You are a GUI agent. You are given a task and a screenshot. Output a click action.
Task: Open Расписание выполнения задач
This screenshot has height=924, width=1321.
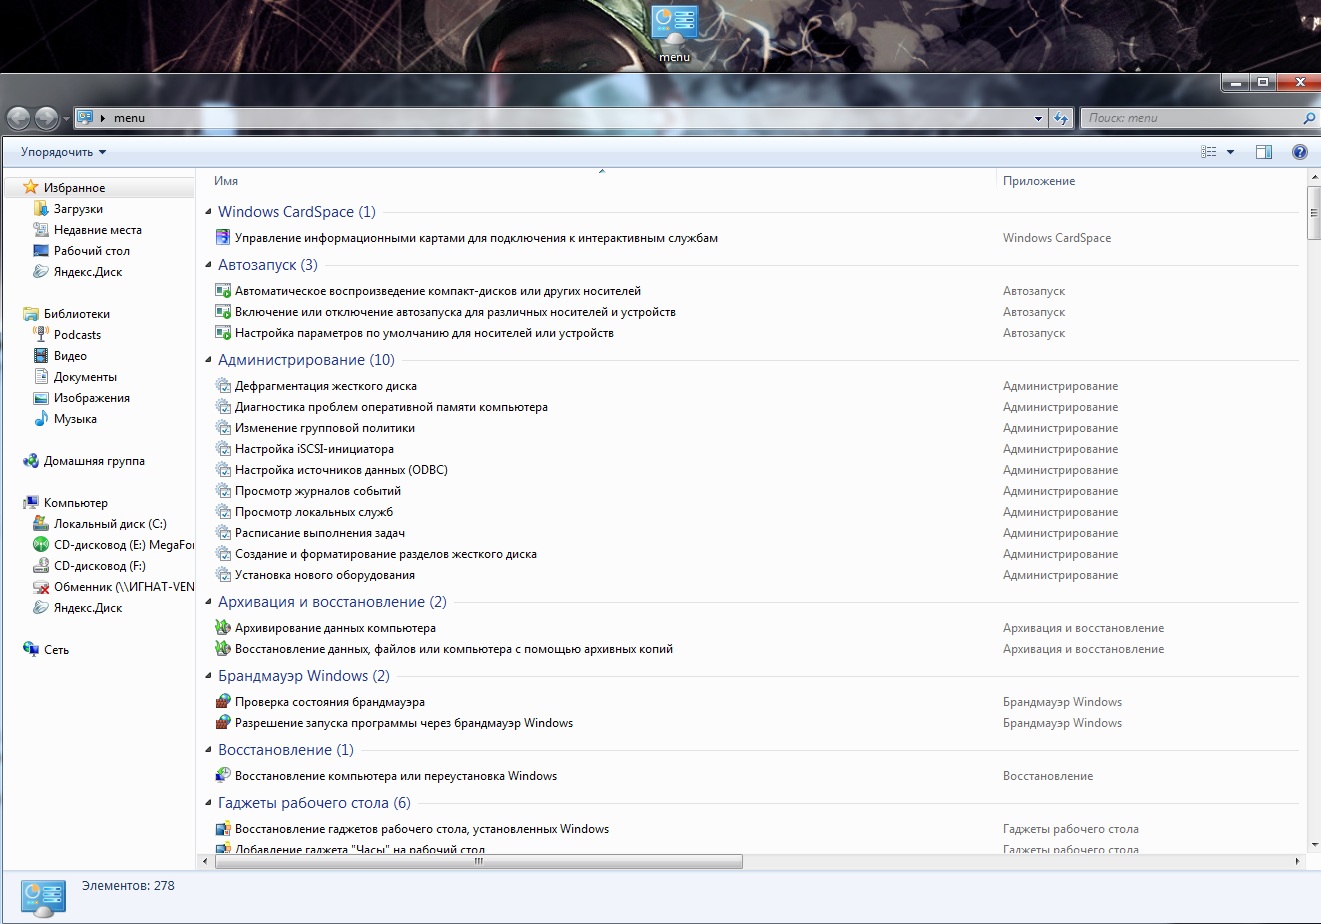[320, 533]
